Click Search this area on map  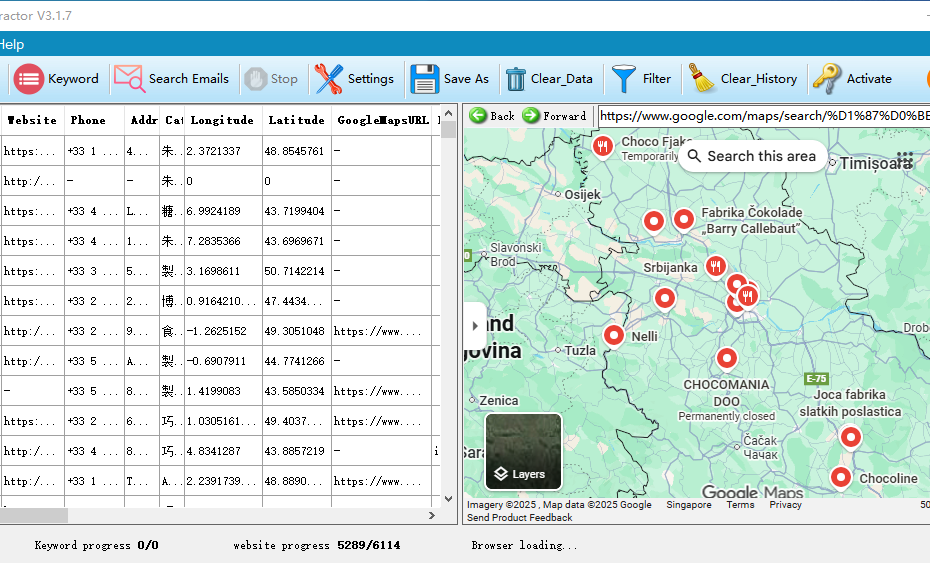point(751,156)
